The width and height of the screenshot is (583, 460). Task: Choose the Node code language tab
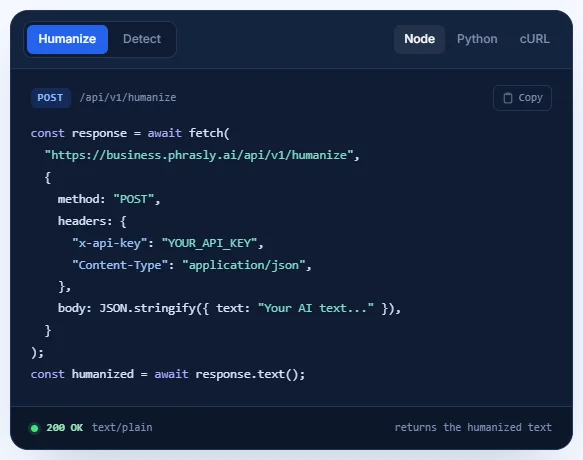point(419,39)
